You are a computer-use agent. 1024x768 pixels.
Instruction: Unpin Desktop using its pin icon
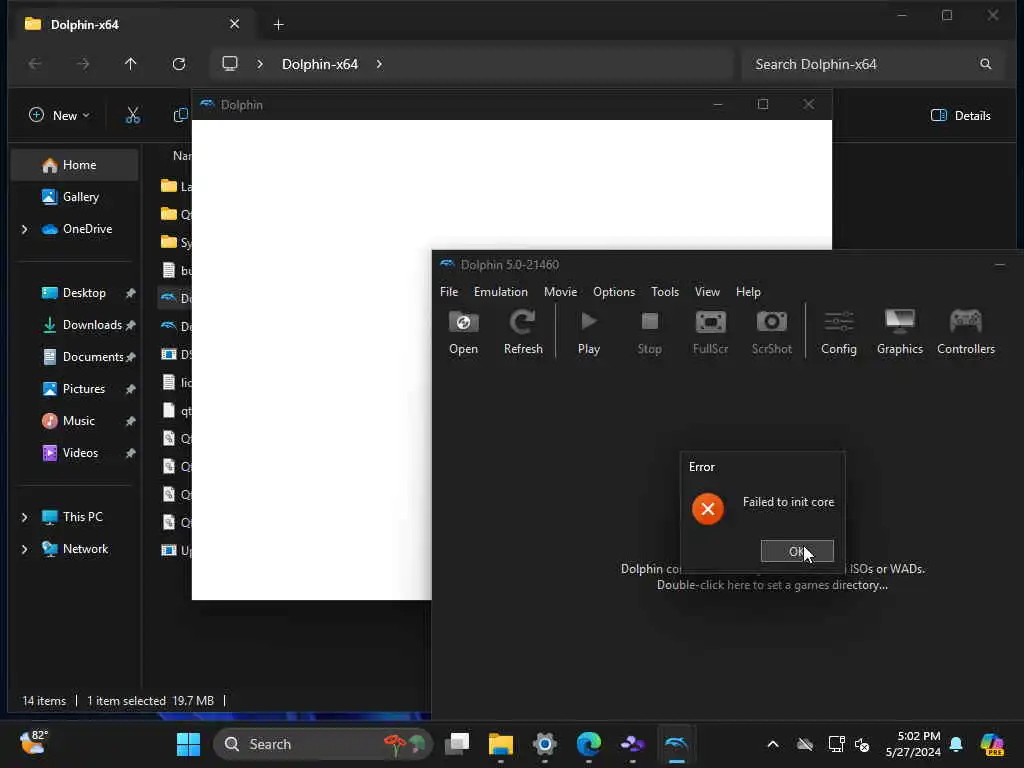[x=131, y=293]
